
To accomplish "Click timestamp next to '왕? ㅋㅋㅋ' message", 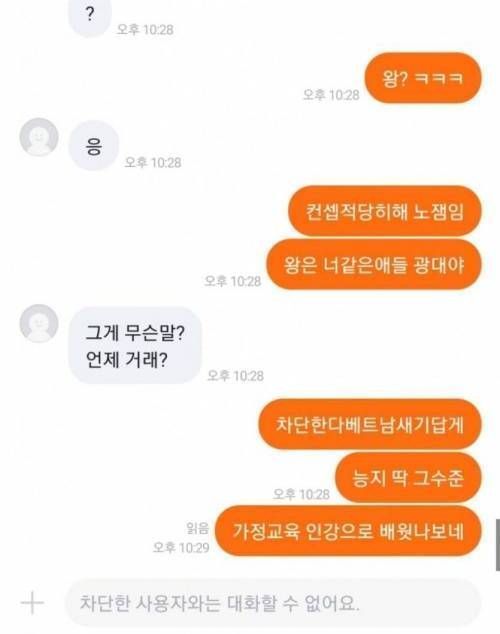I will click(x=331, y=95).
